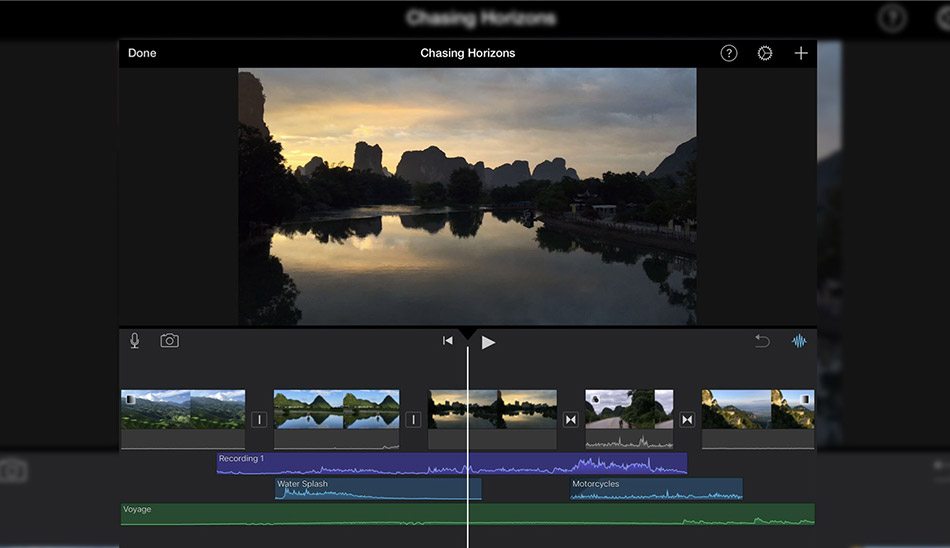Edit transition between first and second clips
This screenshot has width=950, height=548.
pos(259,419)
